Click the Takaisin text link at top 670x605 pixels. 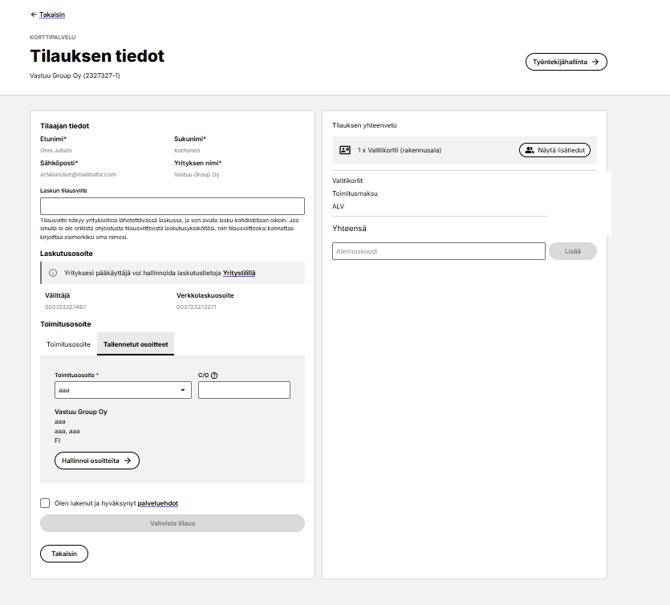tap(52, 15)
